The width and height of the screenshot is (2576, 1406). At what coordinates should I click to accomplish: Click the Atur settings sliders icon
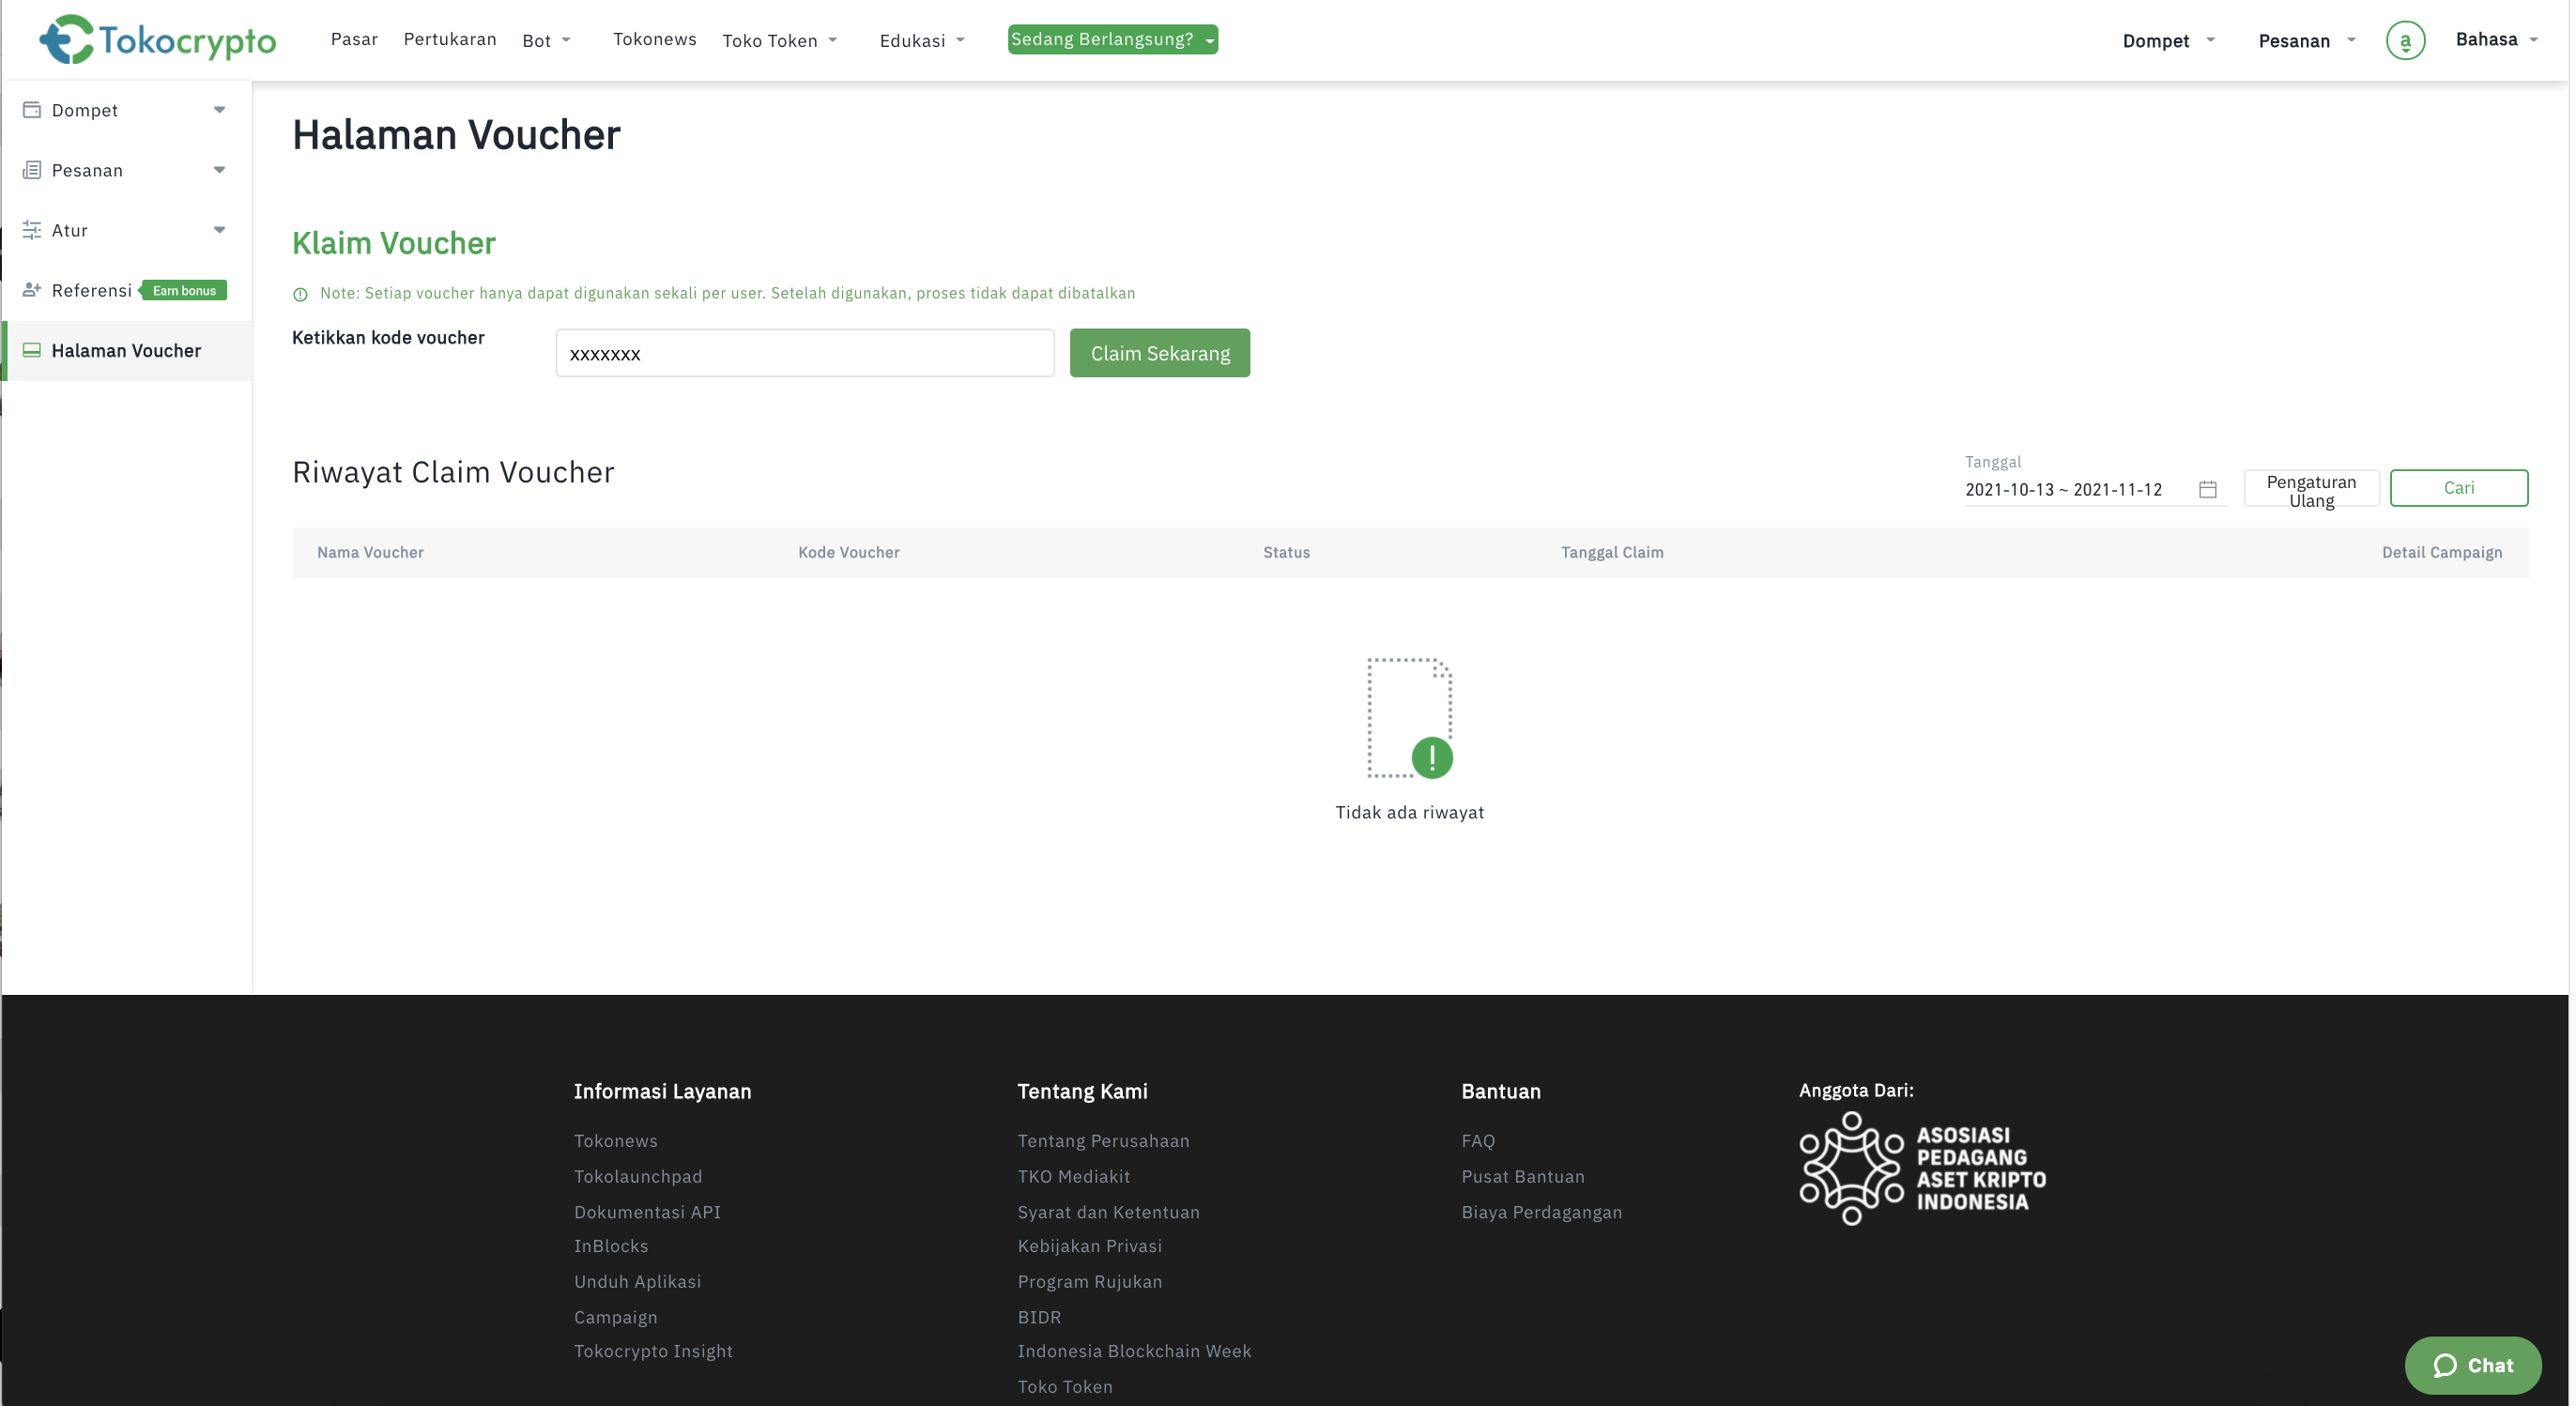pyautogui.click(x=32, y=230)
